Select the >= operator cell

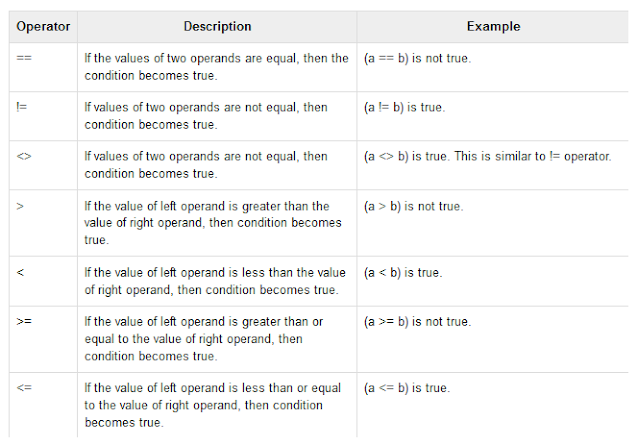(x=26, y=322)
